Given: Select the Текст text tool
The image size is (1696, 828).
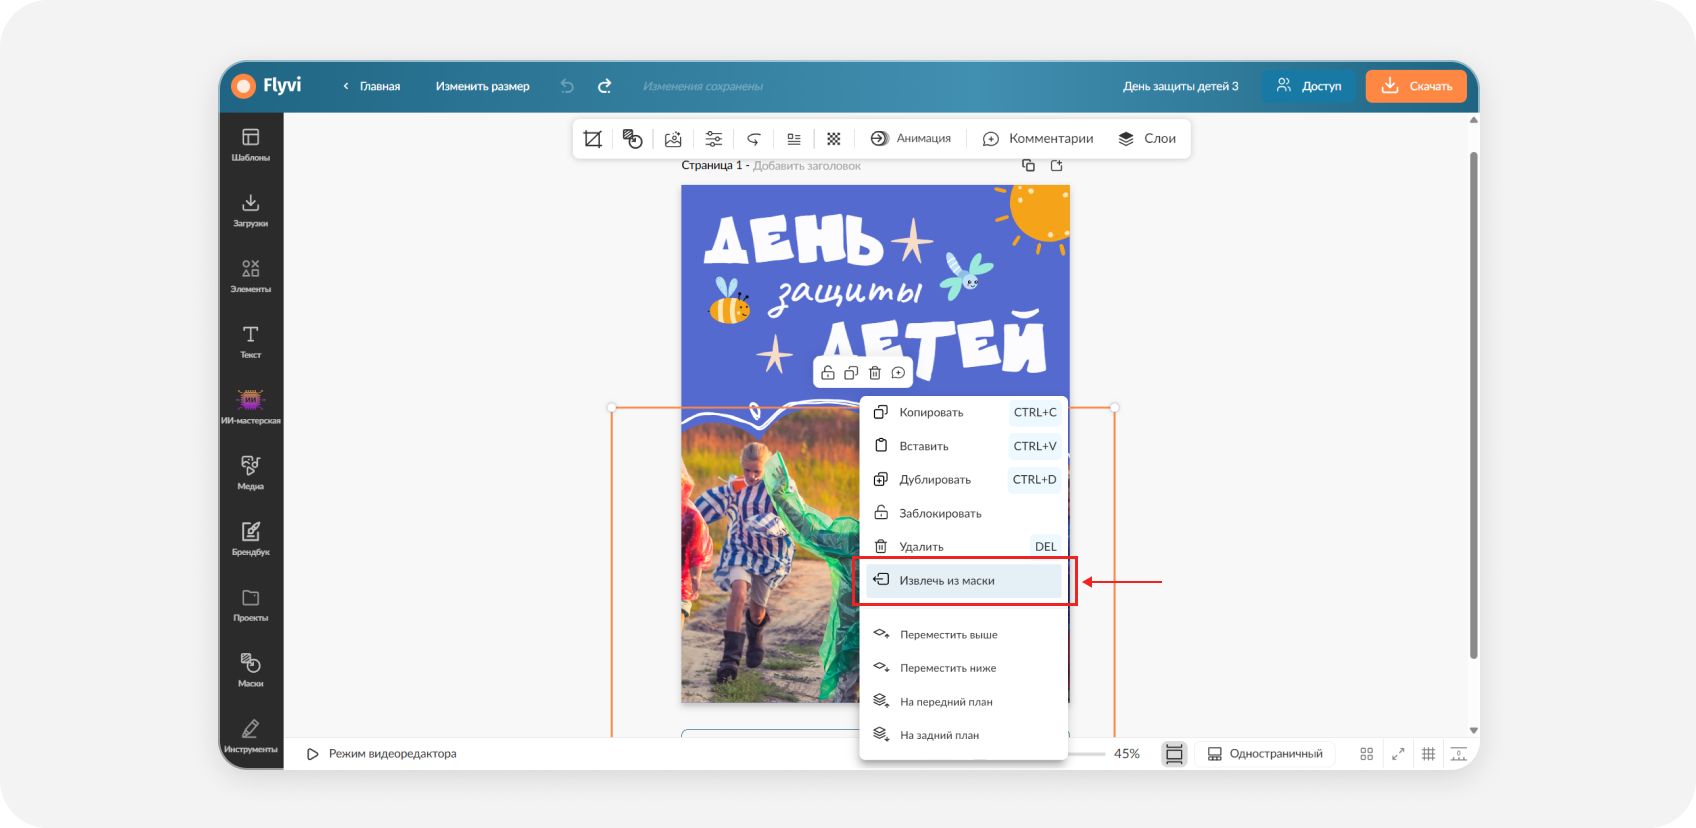Looking at the screenshot, I should pyautogui.click(x=251, y=342).
